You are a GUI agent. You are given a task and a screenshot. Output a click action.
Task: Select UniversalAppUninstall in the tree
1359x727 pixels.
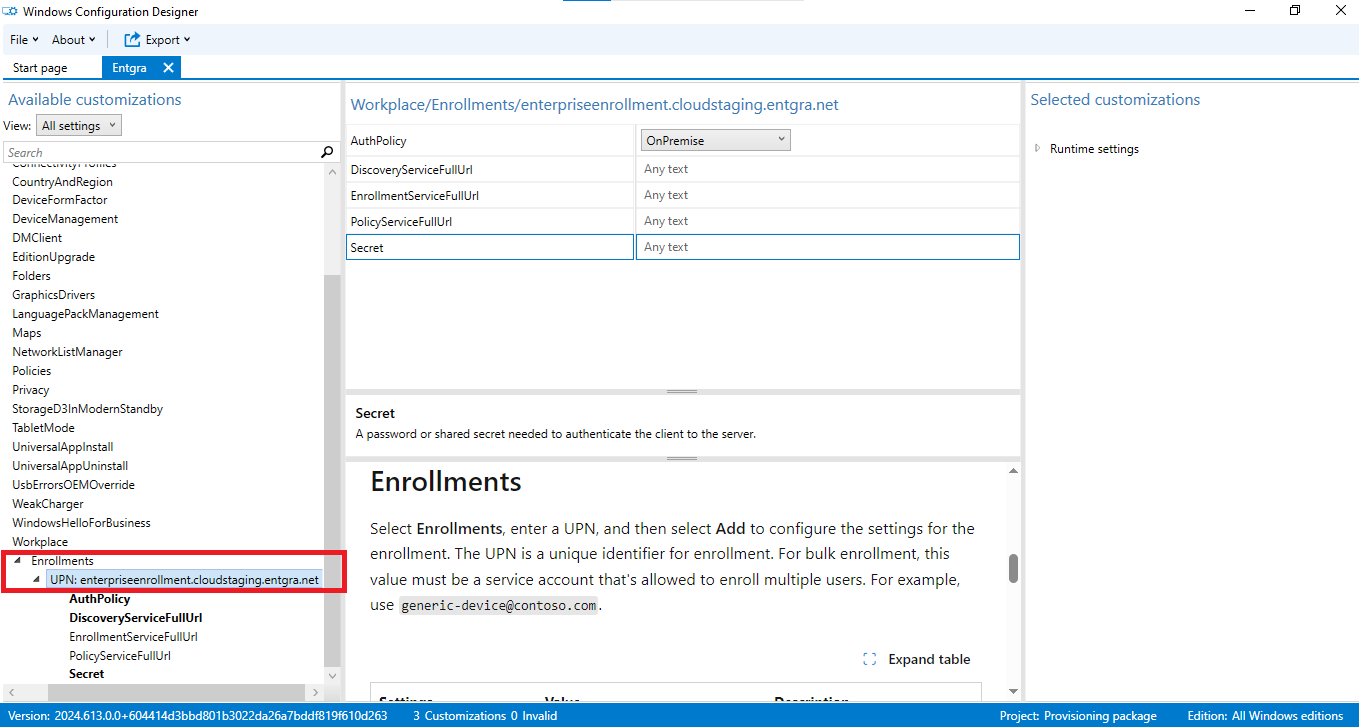click(x=70, y=466)
